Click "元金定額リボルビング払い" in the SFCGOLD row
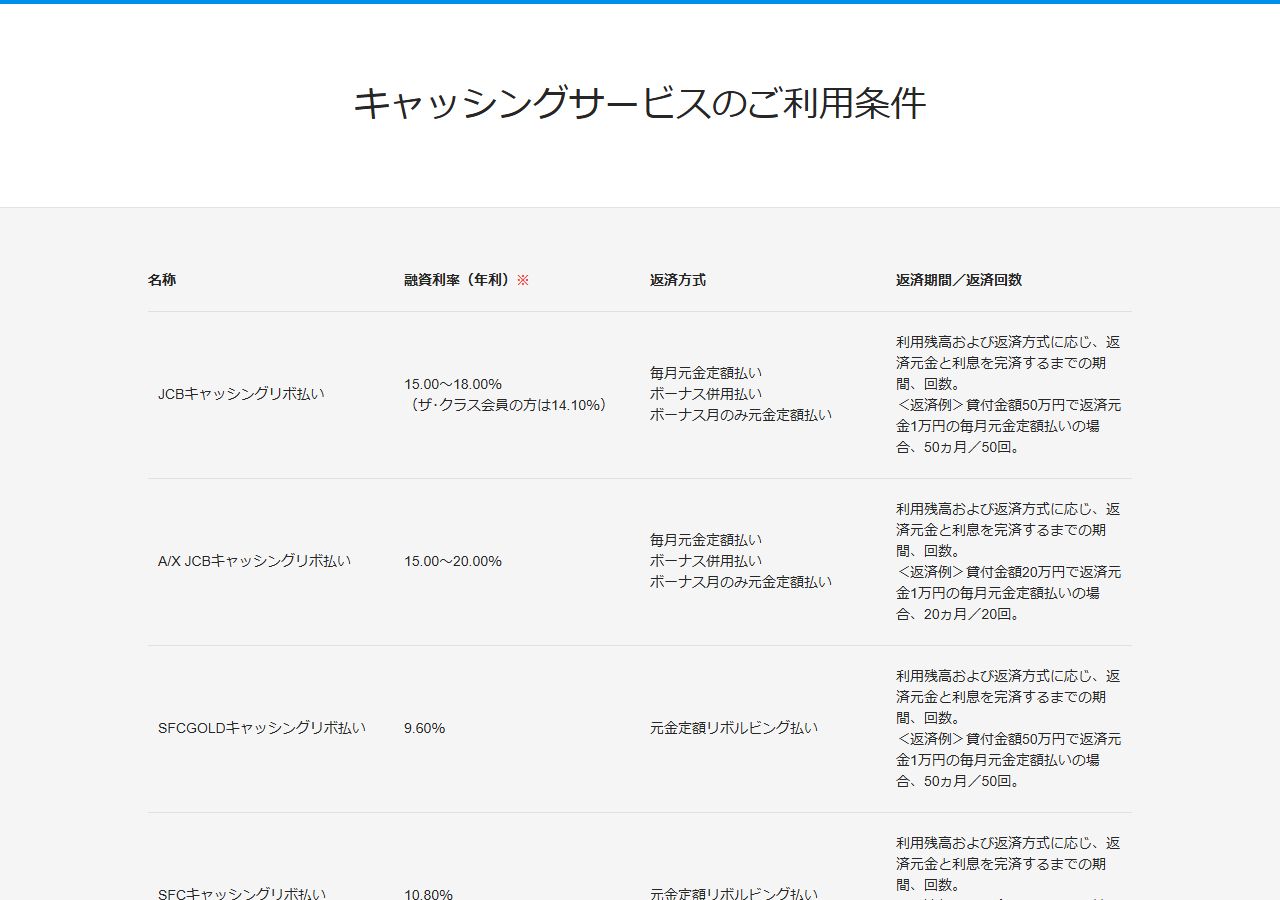The width and height of the screenshot is (1280, 900). click(734, 728)
